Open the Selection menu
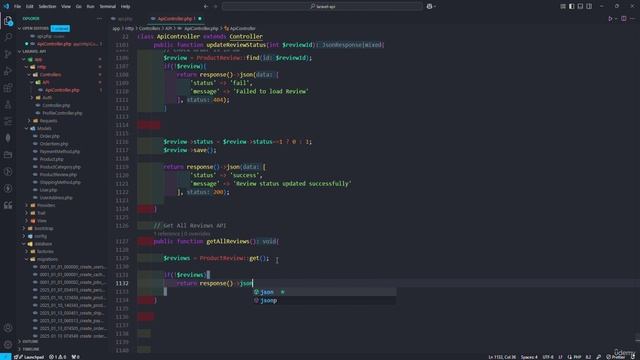 [x=47, y=7]
